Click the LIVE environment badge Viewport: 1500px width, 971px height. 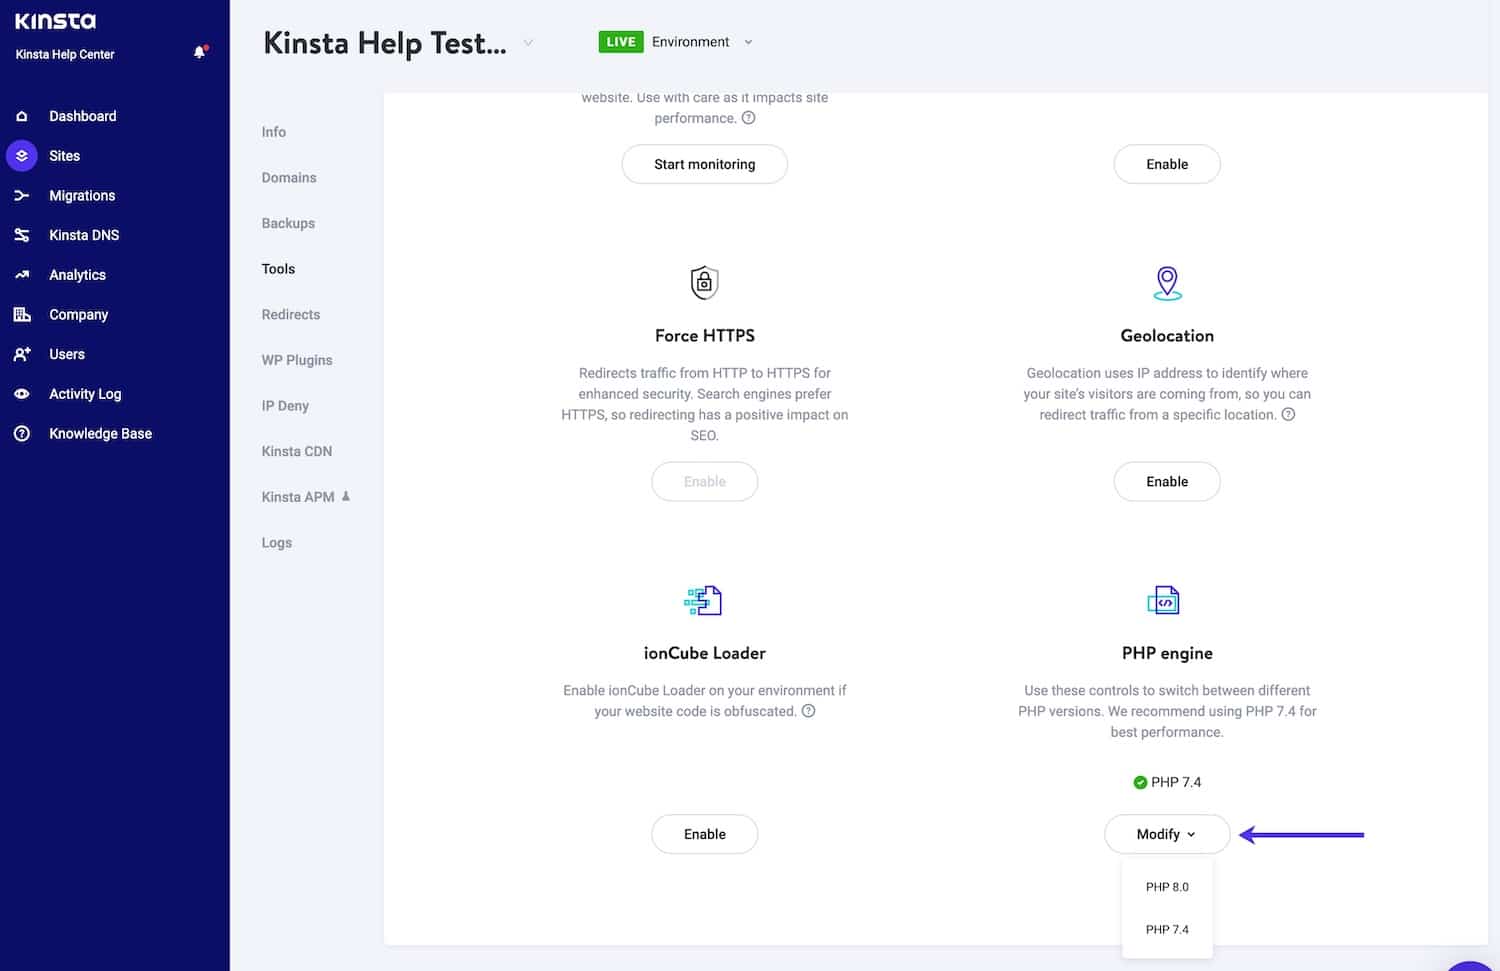621,42
